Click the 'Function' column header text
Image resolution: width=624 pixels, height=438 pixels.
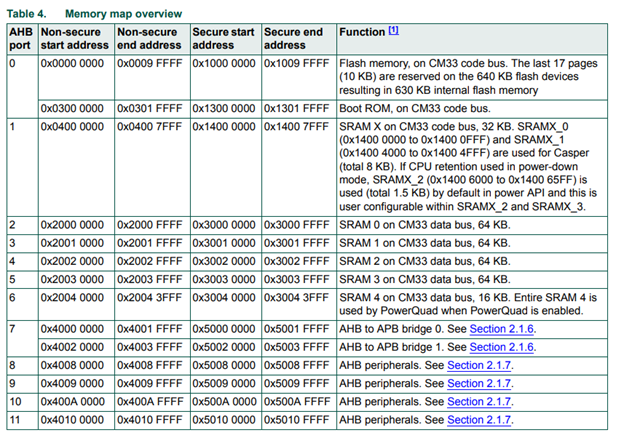pyautogui.click(x=362, y=32)
